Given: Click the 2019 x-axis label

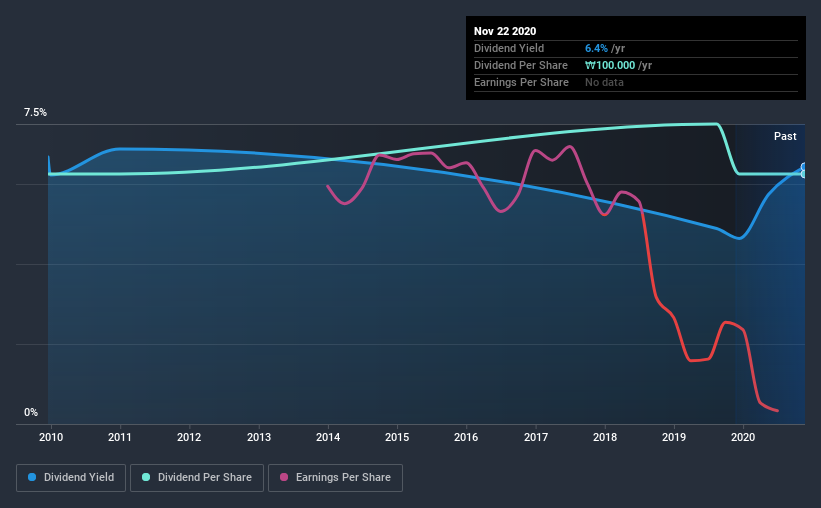Looking at the screenshot, I should click(674, 437).
